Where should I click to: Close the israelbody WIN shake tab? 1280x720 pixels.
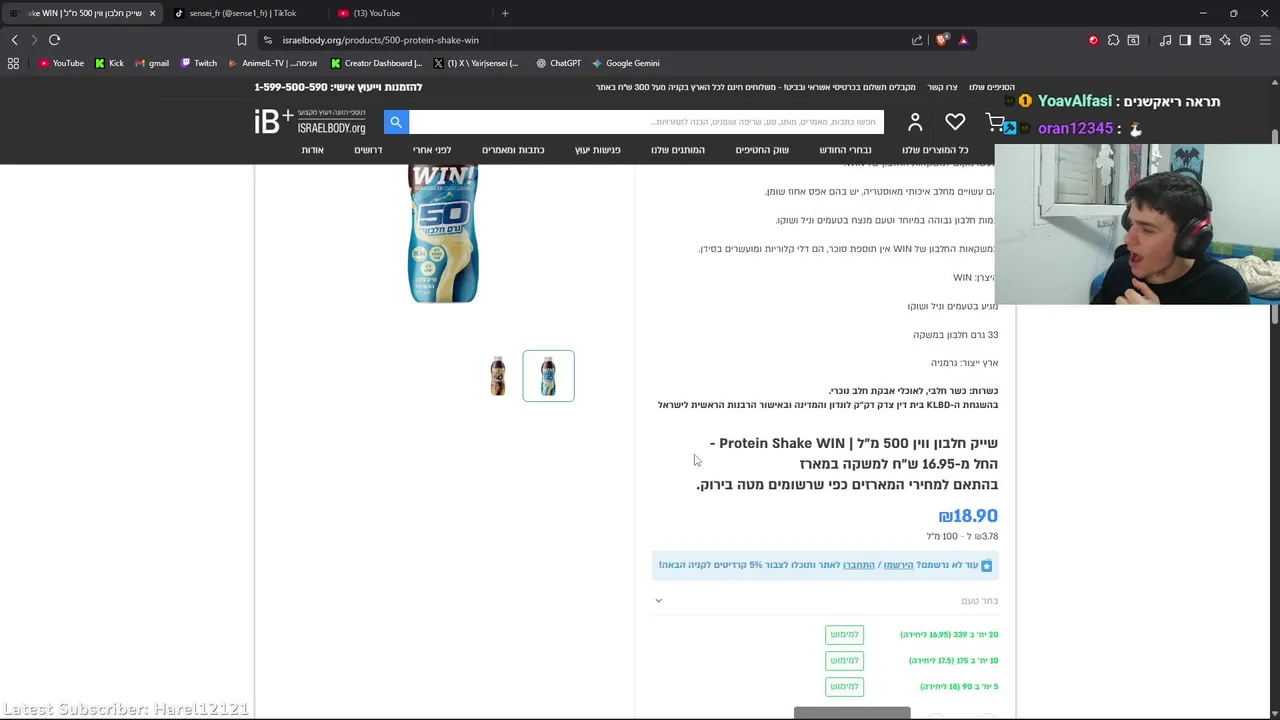click(152, 13)
